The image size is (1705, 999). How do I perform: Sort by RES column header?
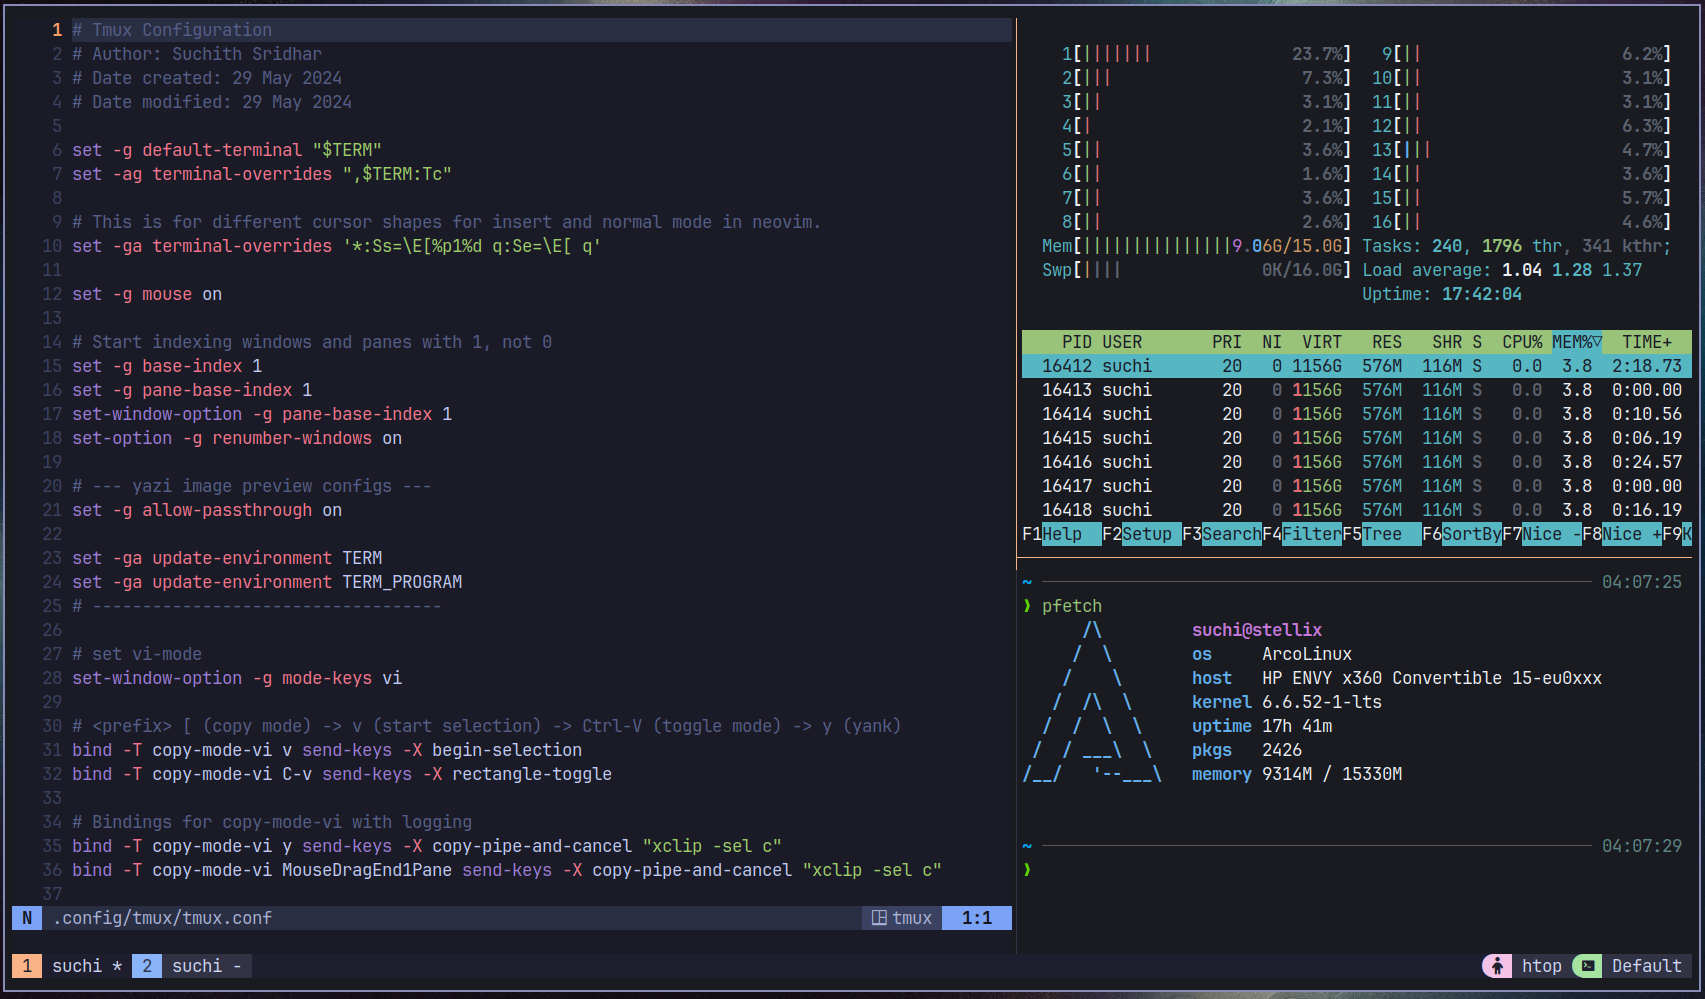[x=1387, y=342]
